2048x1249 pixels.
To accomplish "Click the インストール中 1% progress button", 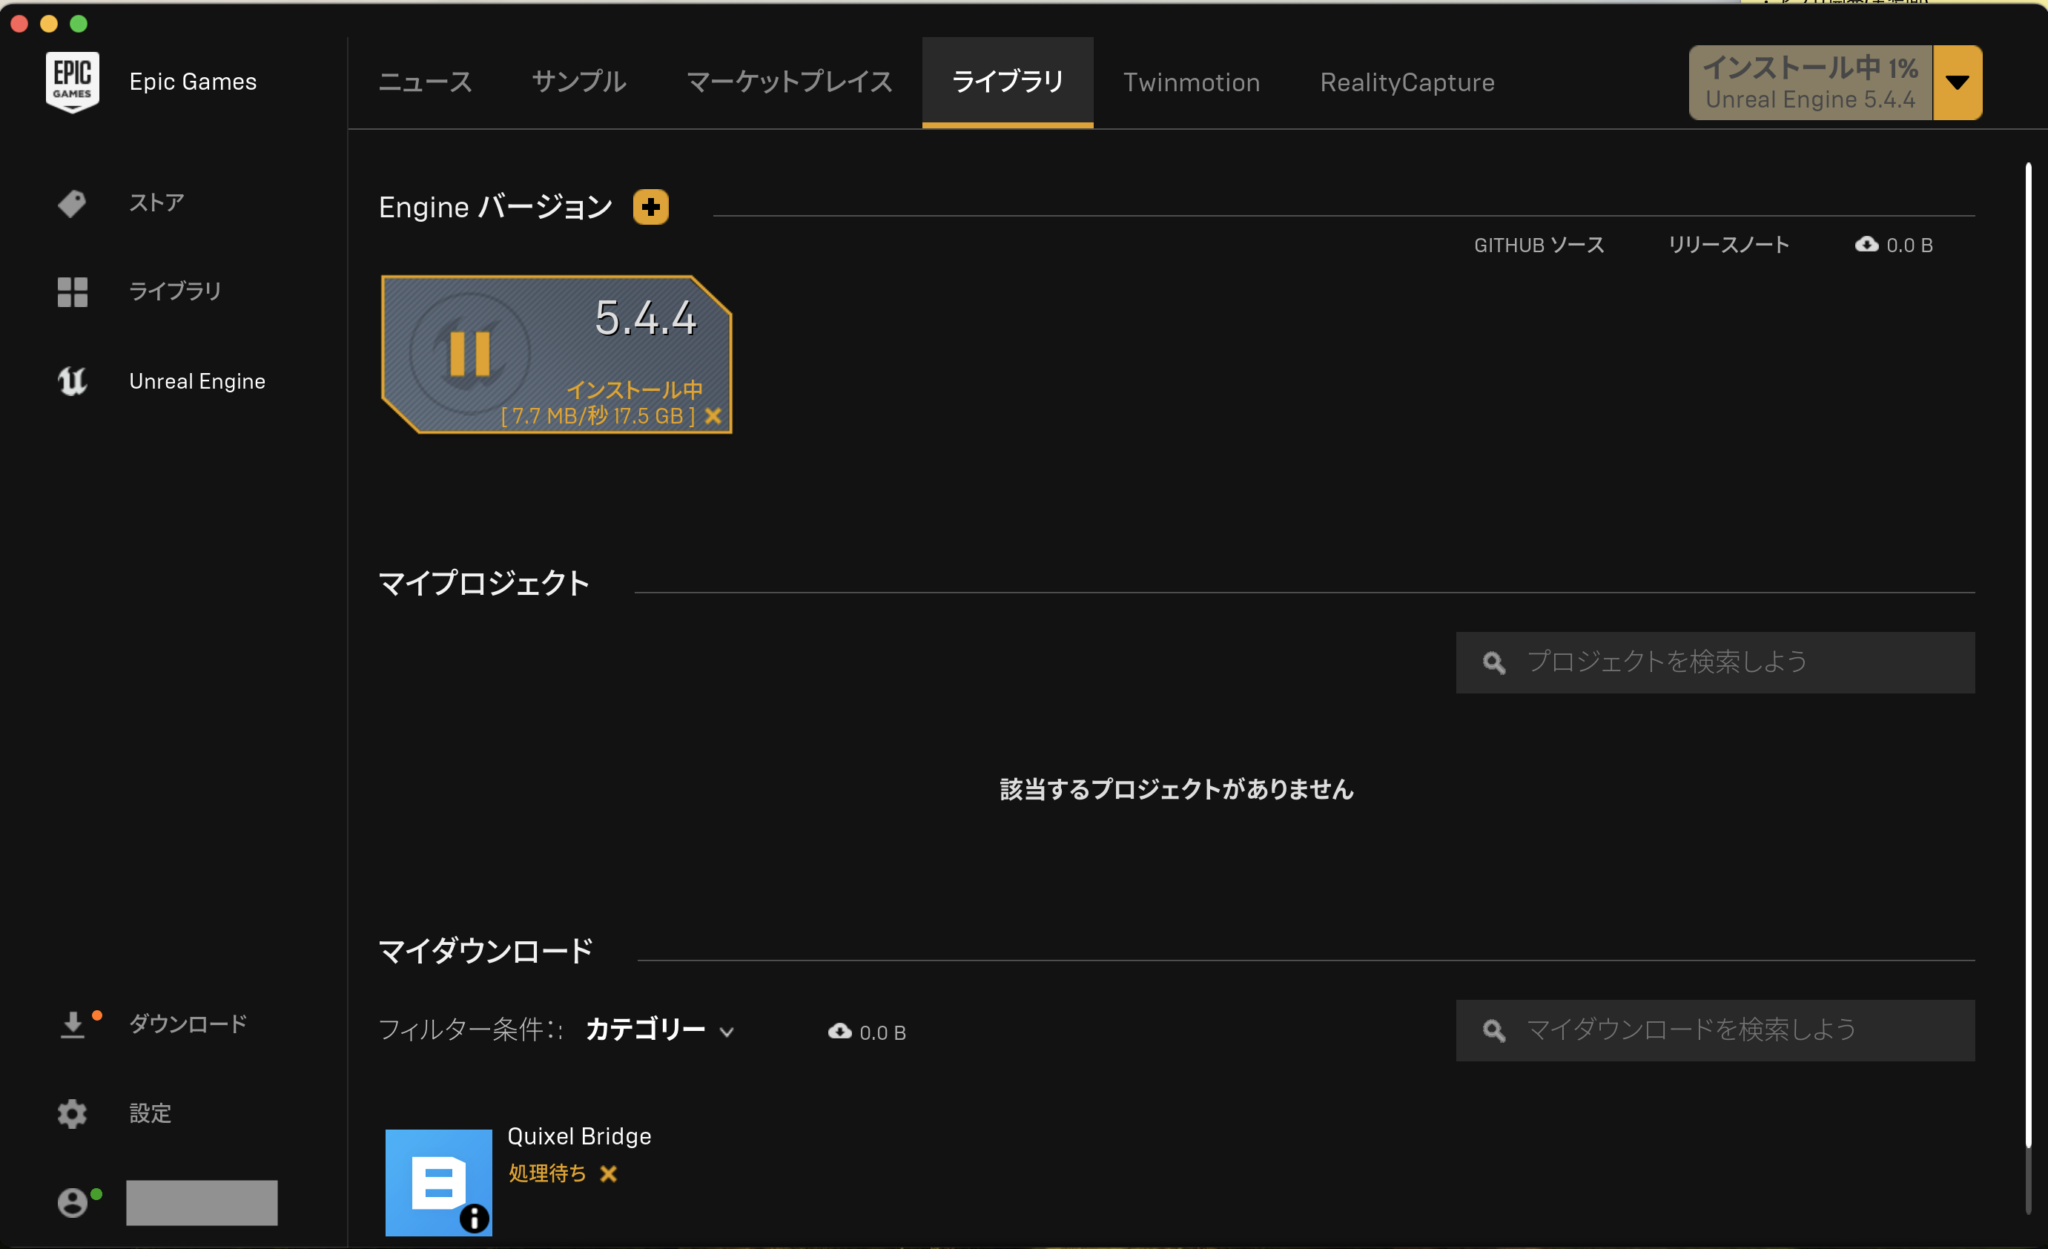I will tap(1810, 82).
